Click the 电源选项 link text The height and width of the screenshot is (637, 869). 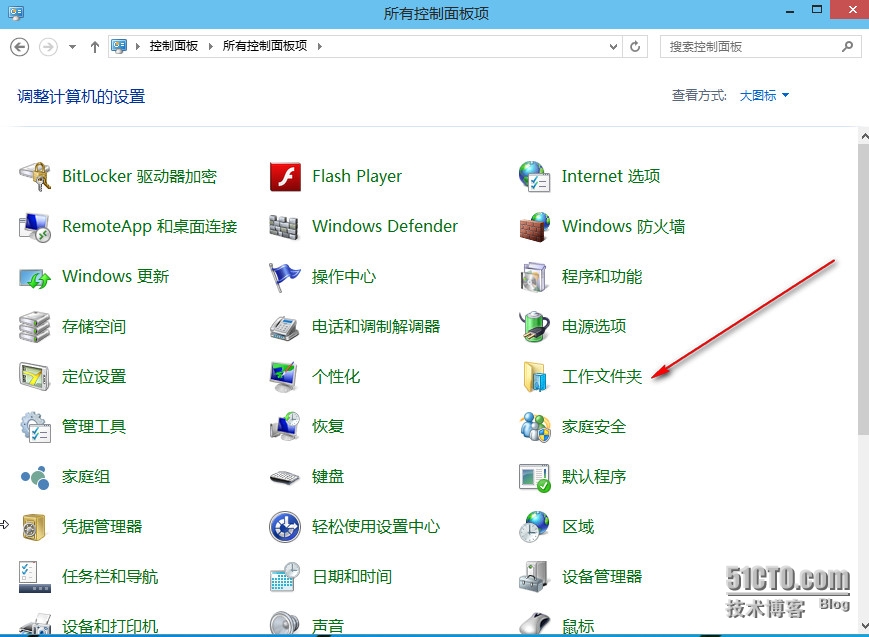(594, 326)
